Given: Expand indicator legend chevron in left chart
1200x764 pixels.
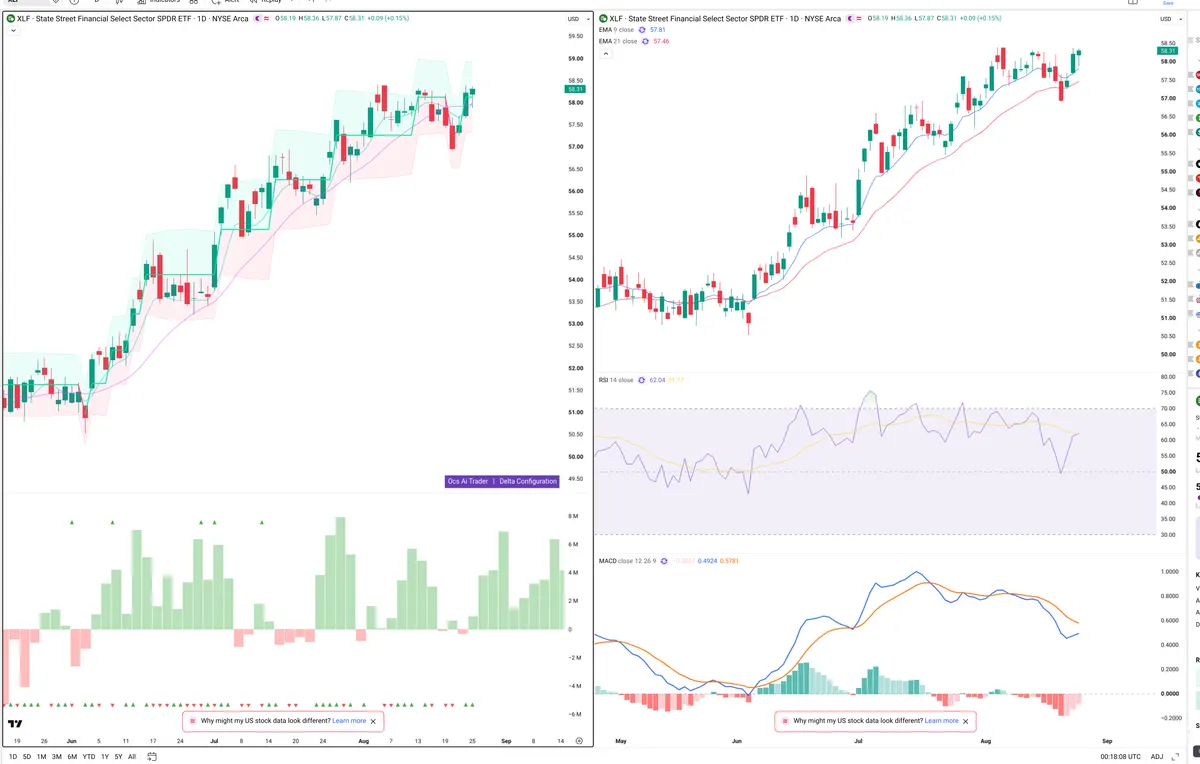Looking at the screenshot, I should [13, 30].
